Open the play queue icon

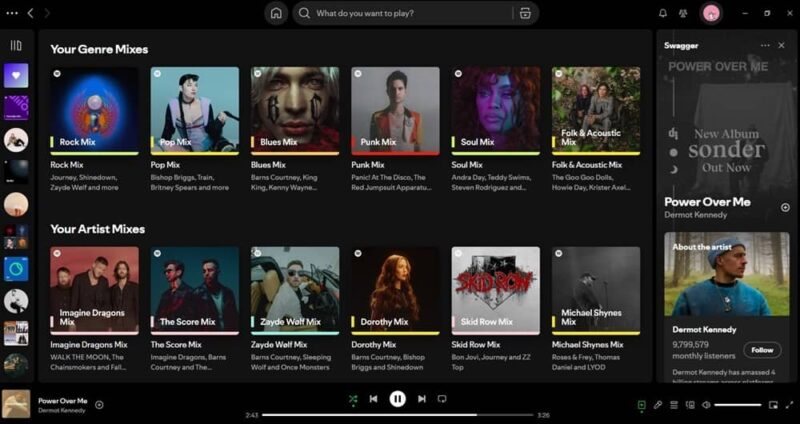coord(674,405)
